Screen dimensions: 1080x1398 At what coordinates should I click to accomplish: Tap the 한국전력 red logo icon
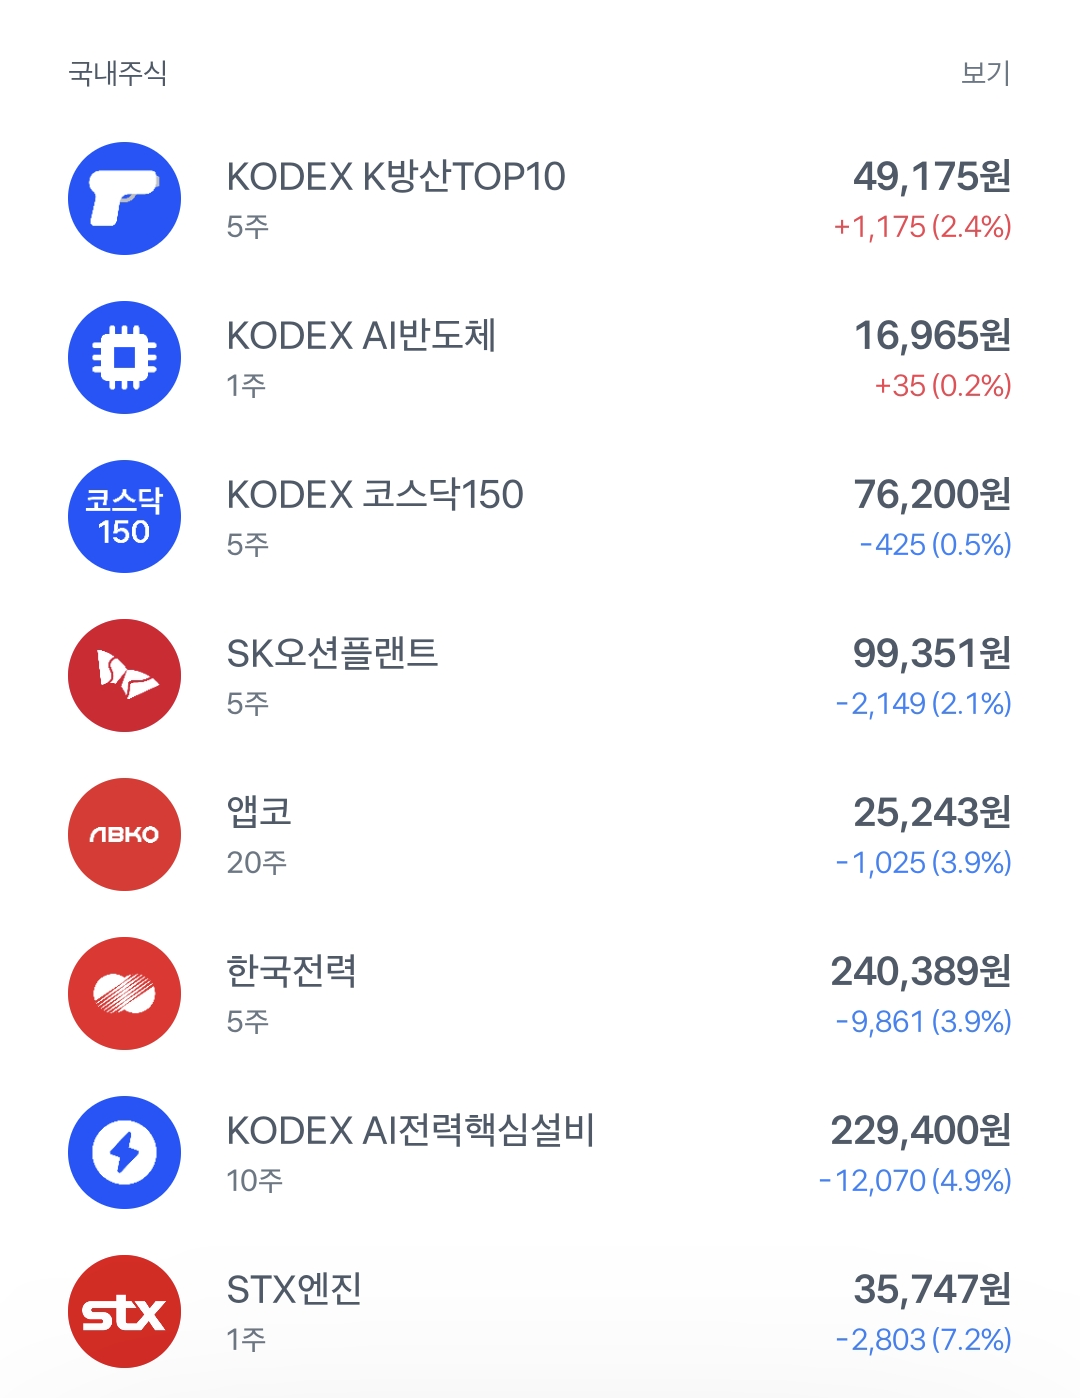tap(124, 993)
